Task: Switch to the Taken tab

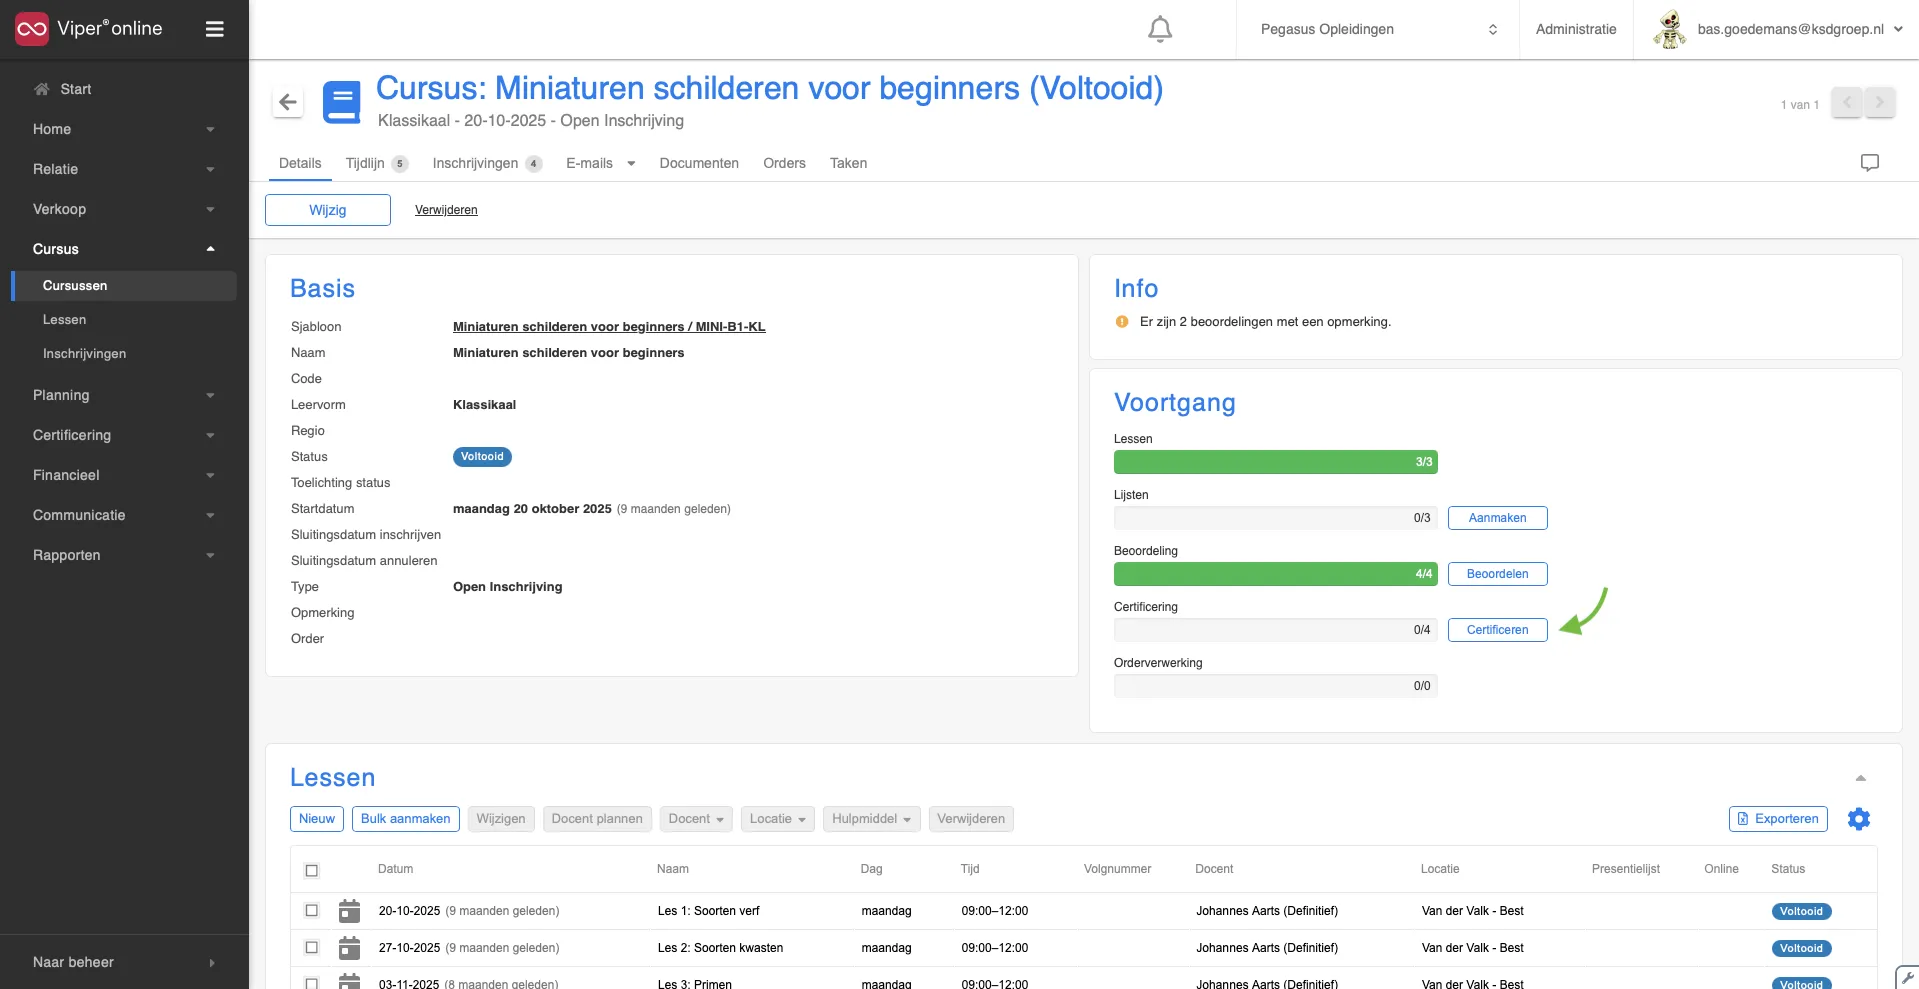Action: click(848, 163)
